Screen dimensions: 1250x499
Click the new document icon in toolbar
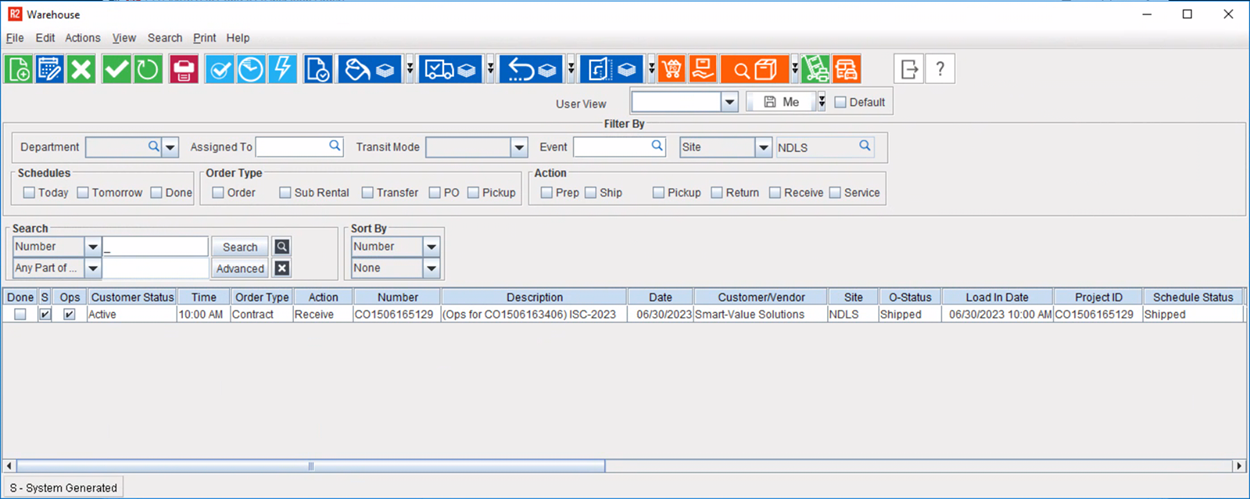[18, 69]
